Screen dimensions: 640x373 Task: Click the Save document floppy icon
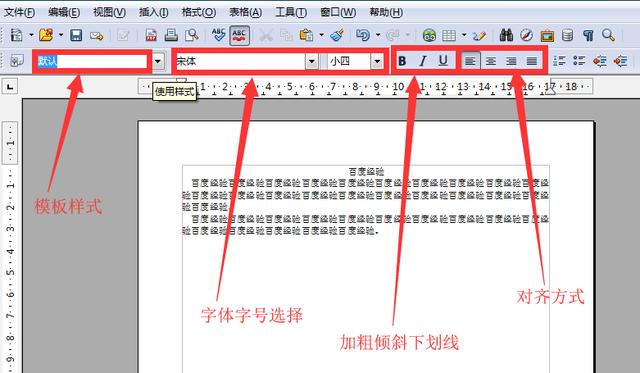tap(76, 36)
